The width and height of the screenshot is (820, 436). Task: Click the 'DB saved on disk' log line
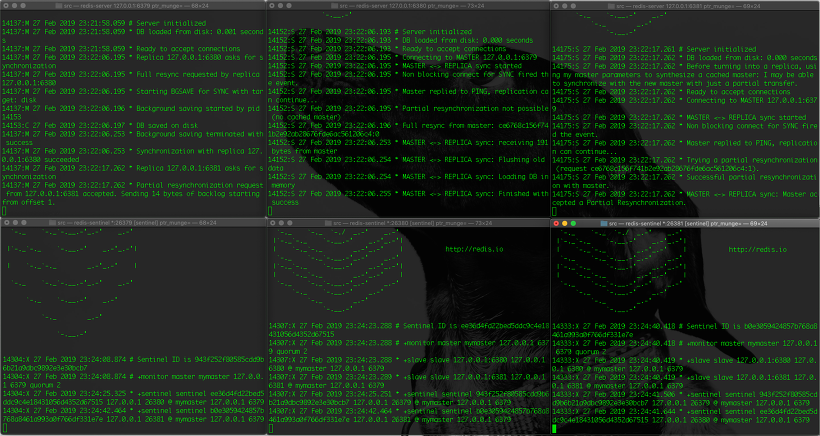pos(100,125)
